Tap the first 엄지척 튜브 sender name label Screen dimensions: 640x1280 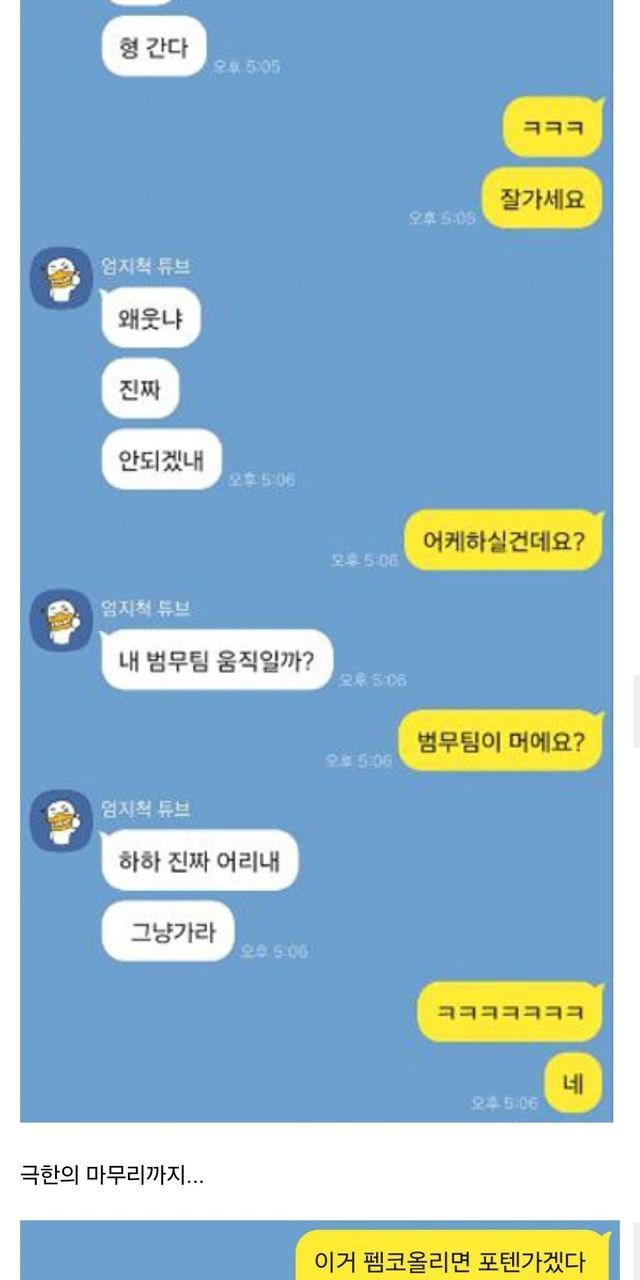point(146,266)
